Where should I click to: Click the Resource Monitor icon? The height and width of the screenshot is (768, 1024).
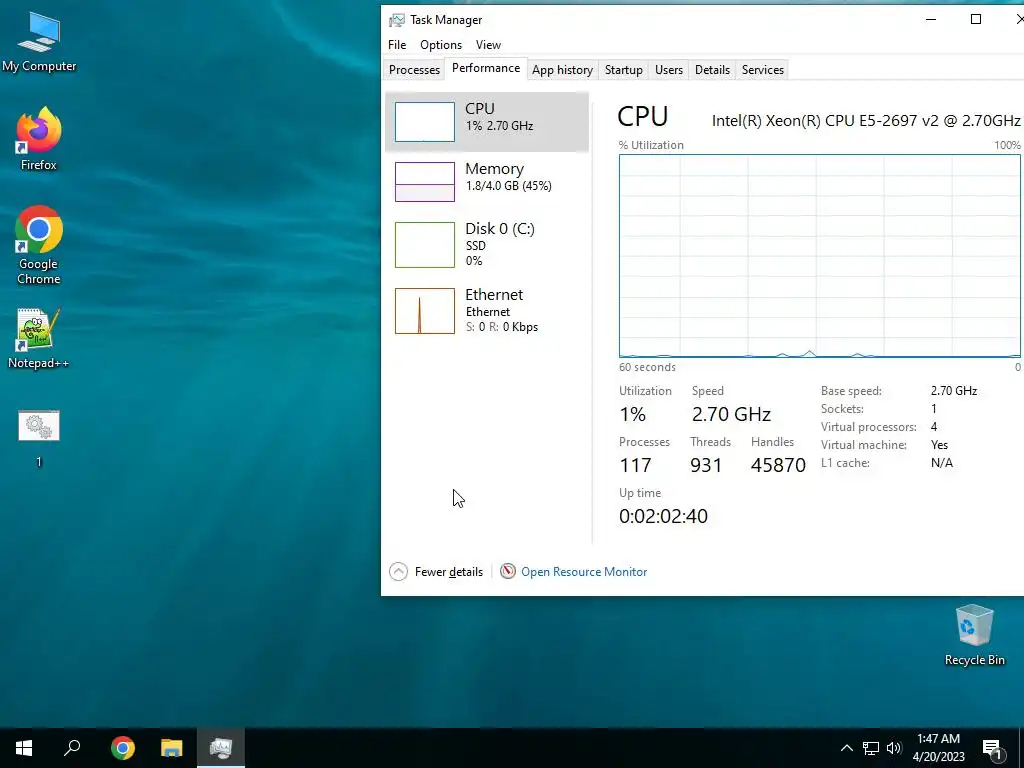[x=507, y=571]
